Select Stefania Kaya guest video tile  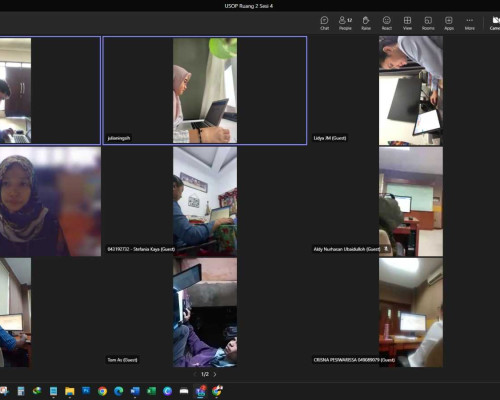click(x=205, y=201)
